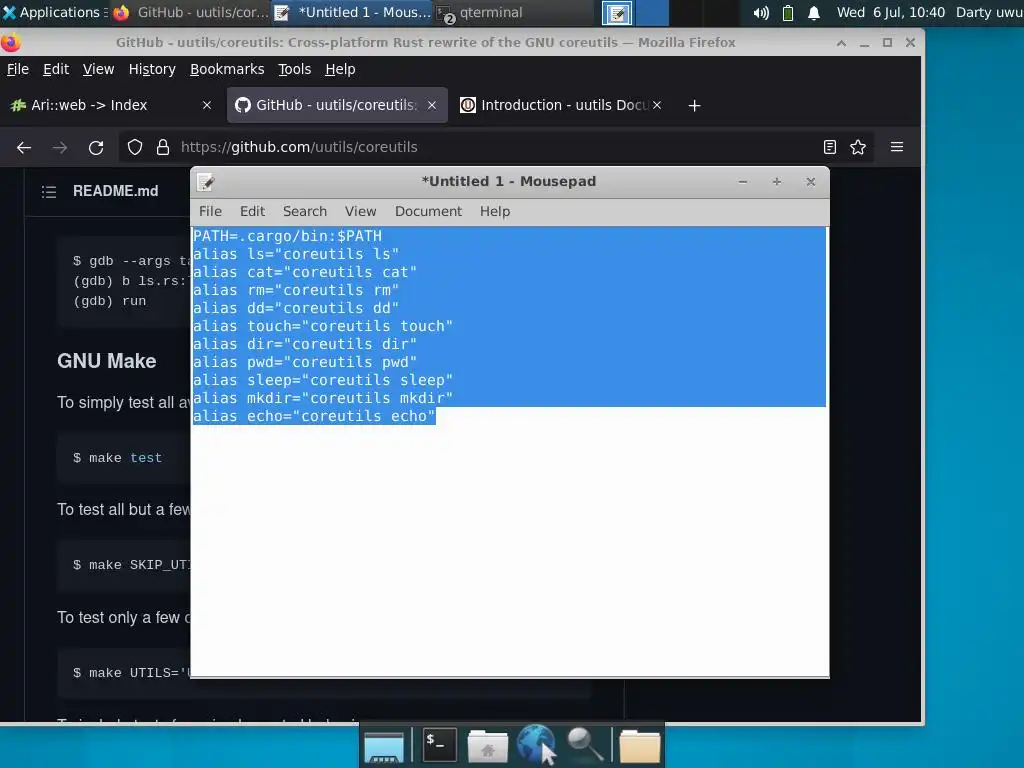The height and width of the screenshot is (768, 1024).
Task: Switch to Untitled 1 Mousepad taskbar entry
Action: (353, 12)
